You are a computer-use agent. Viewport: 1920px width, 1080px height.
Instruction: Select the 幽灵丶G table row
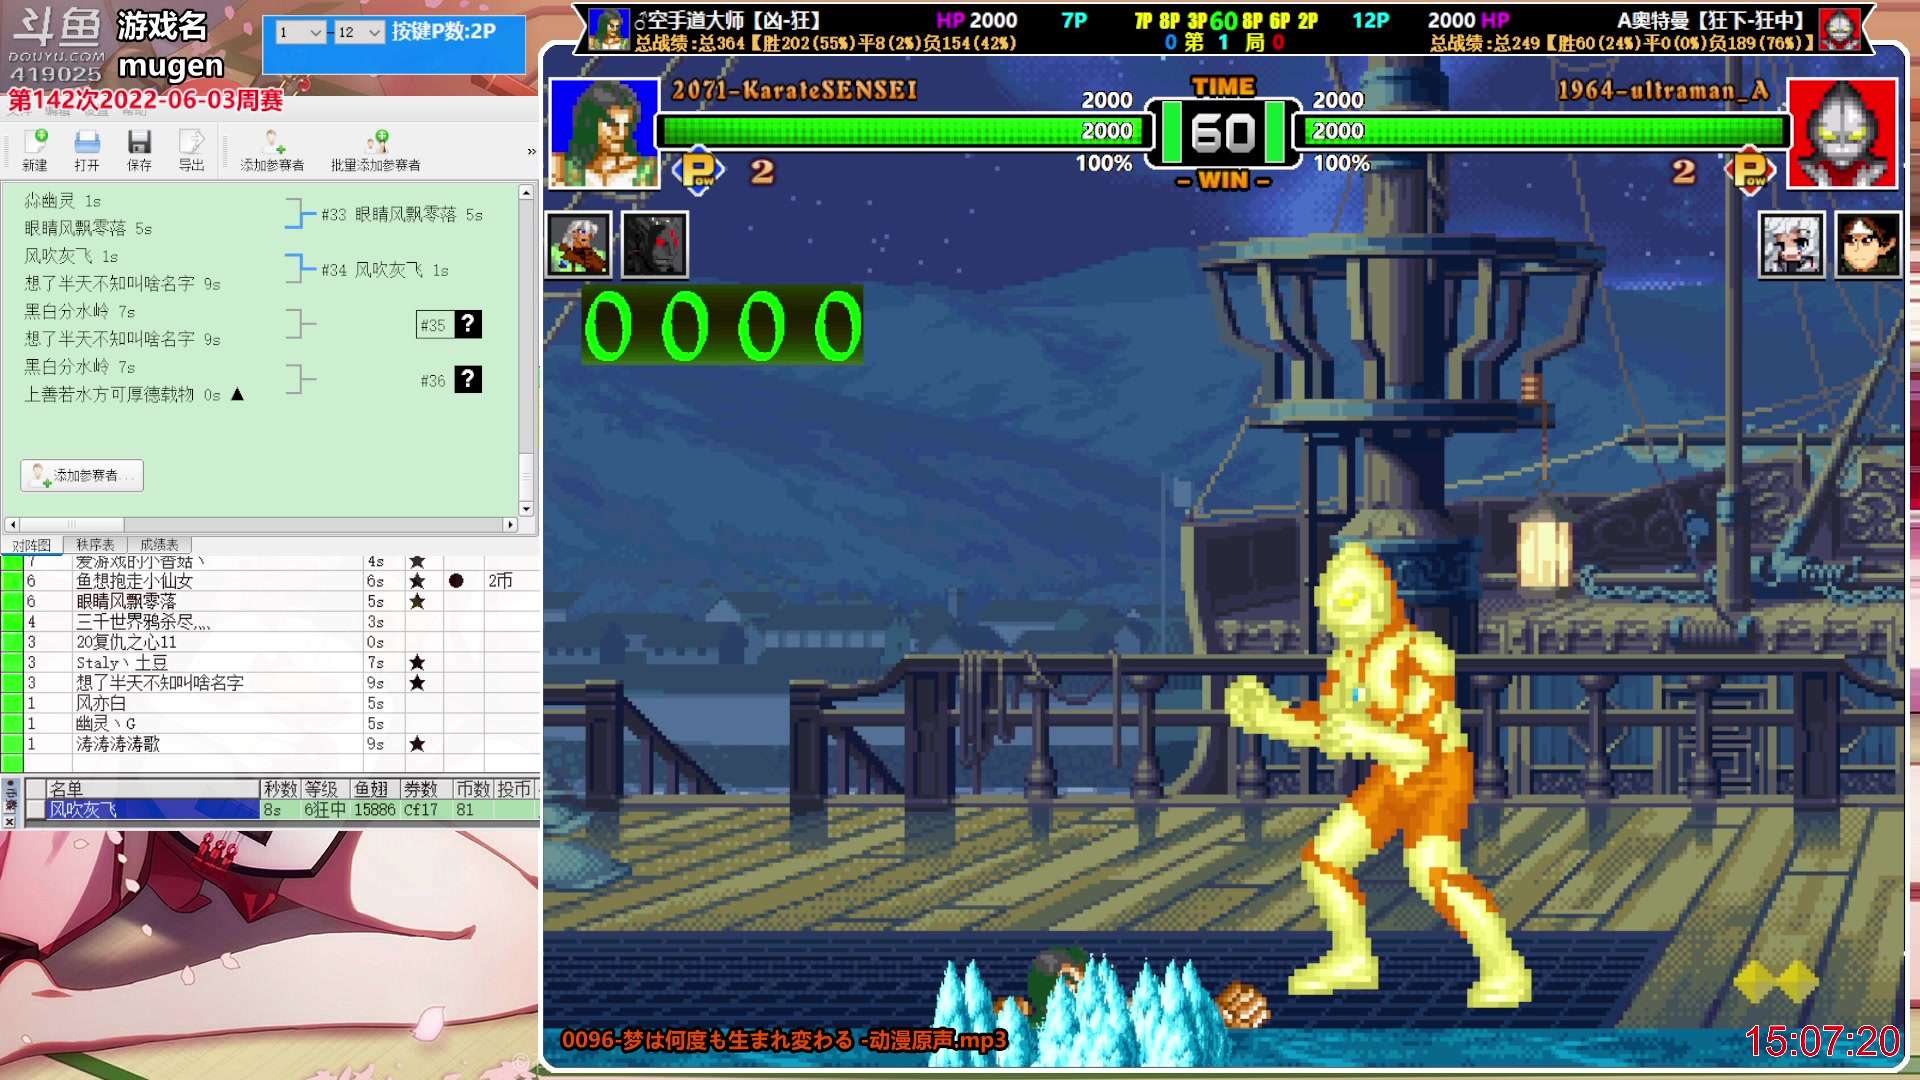[270, 724]
